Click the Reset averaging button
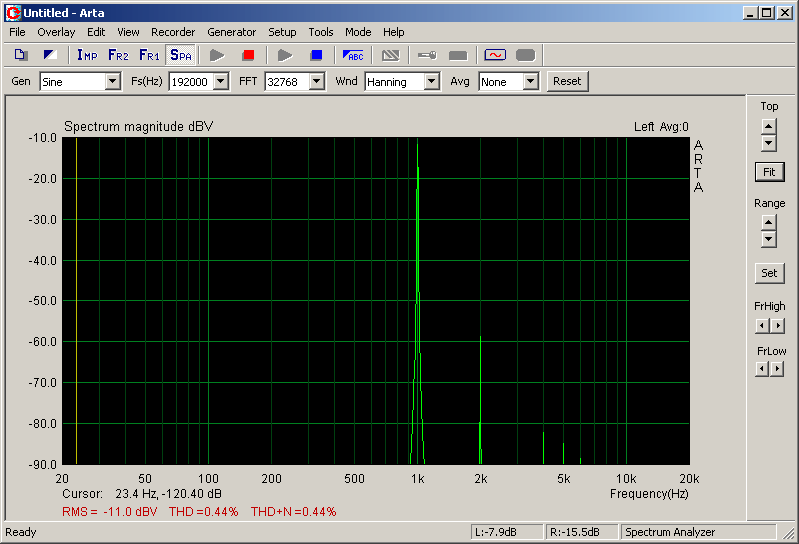This screenshot has width=799, height=544. [567, 82]
